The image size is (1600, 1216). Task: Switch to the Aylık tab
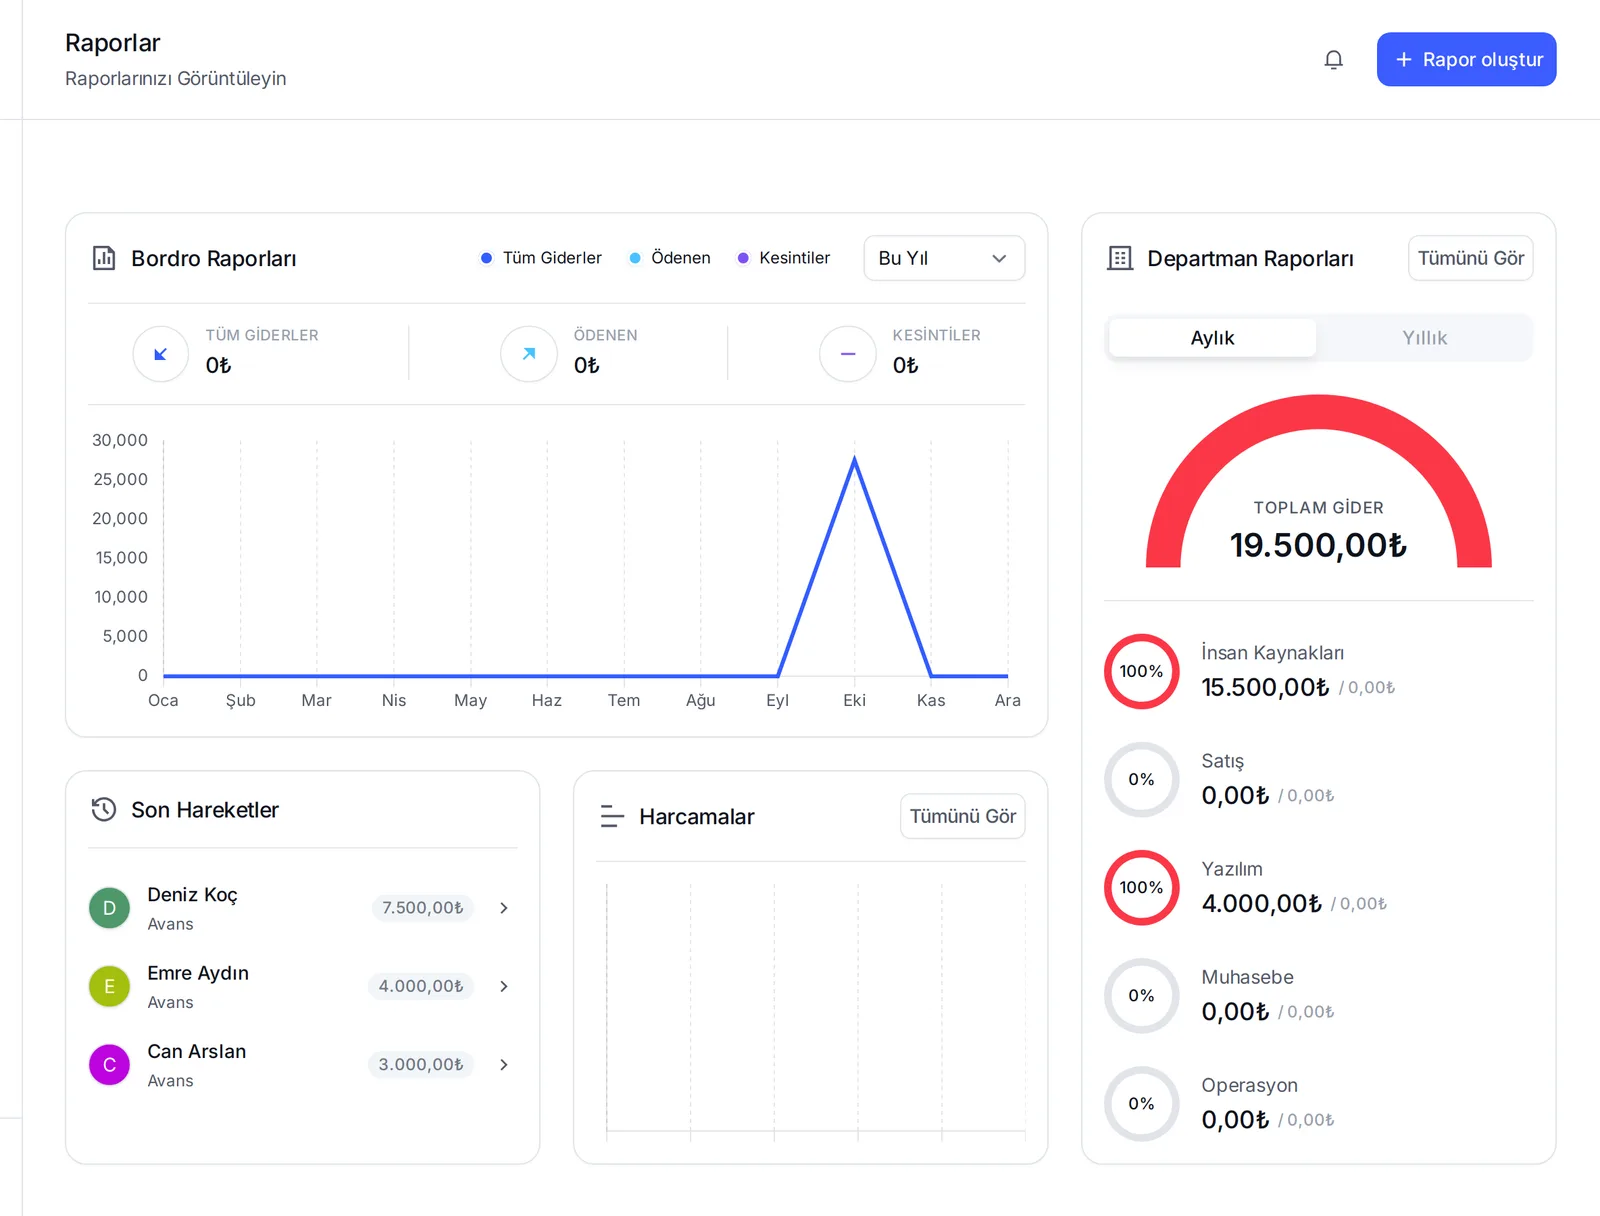1213,338
